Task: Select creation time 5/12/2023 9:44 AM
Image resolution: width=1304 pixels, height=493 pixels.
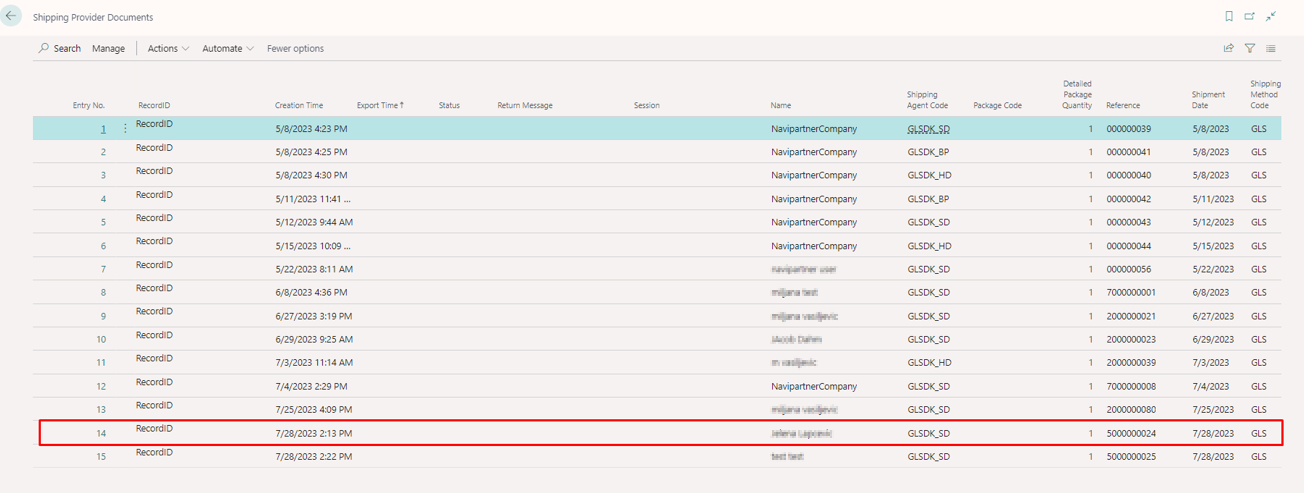Action: [x=313, y=222]
